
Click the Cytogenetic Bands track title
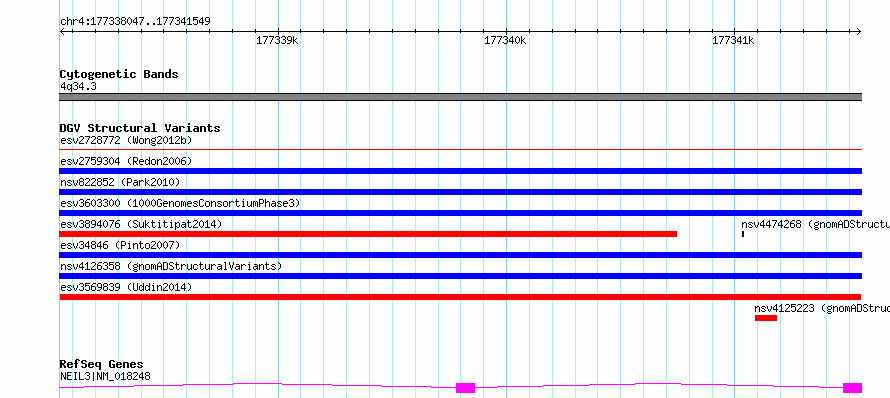point(119,74)
